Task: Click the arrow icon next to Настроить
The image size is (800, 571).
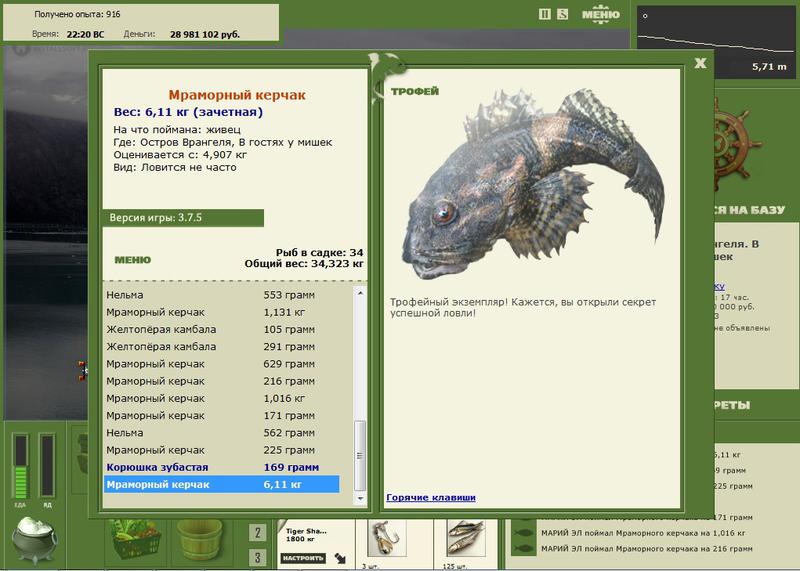Action: click(340, 558)
